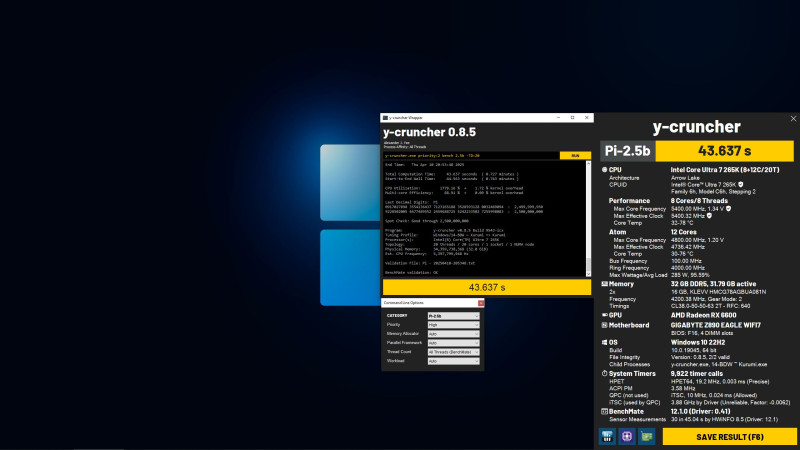
Task: Click the BenchMate section icon
Action: pyautogui.click(x=604, y=411)
